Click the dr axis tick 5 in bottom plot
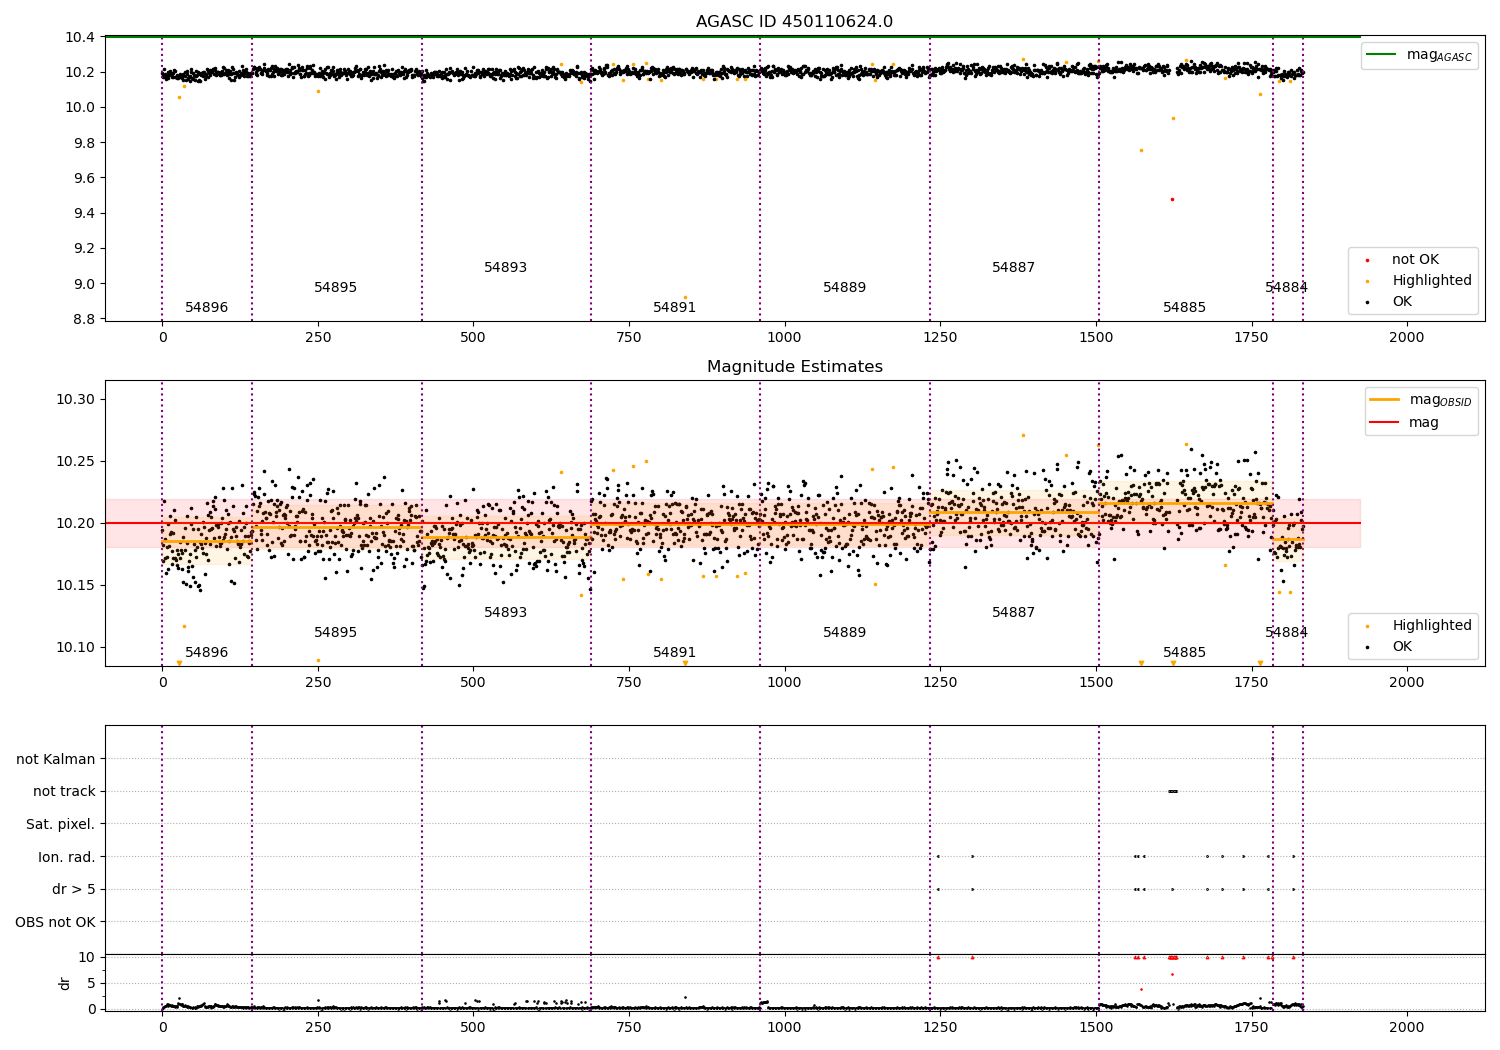1500x1050 pixels. 92,983
